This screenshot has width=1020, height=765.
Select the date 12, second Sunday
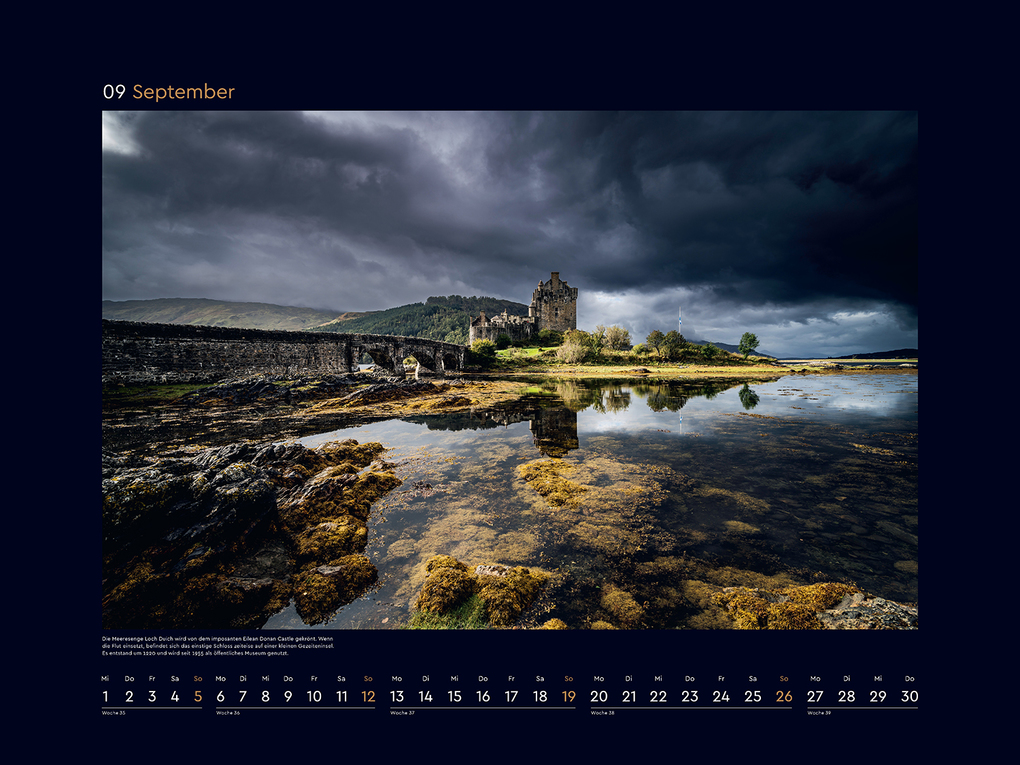(x=366, y=693)
